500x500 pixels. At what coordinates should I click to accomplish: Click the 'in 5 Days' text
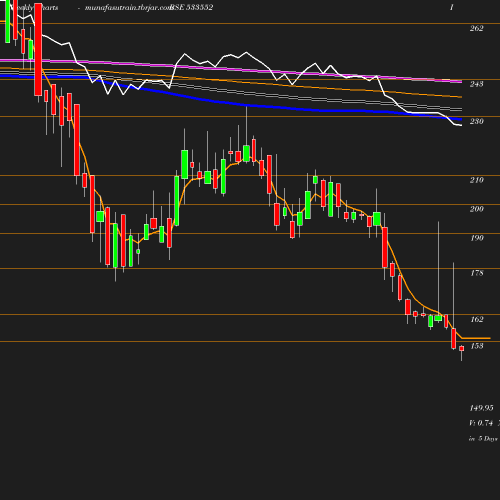(x=483, y=439)
